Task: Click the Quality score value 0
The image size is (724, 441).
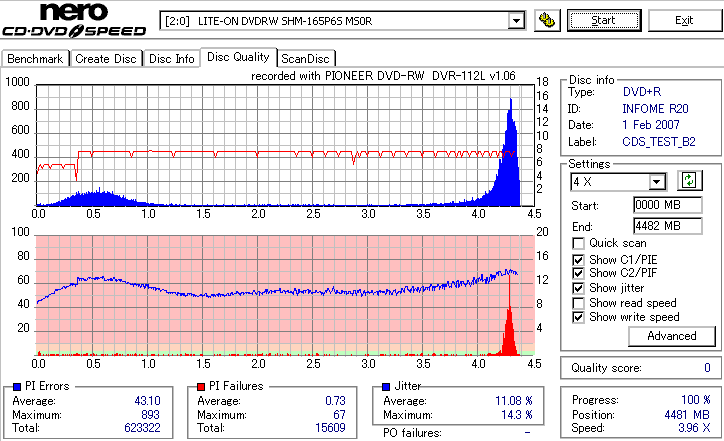Action: tap(707, 368)
